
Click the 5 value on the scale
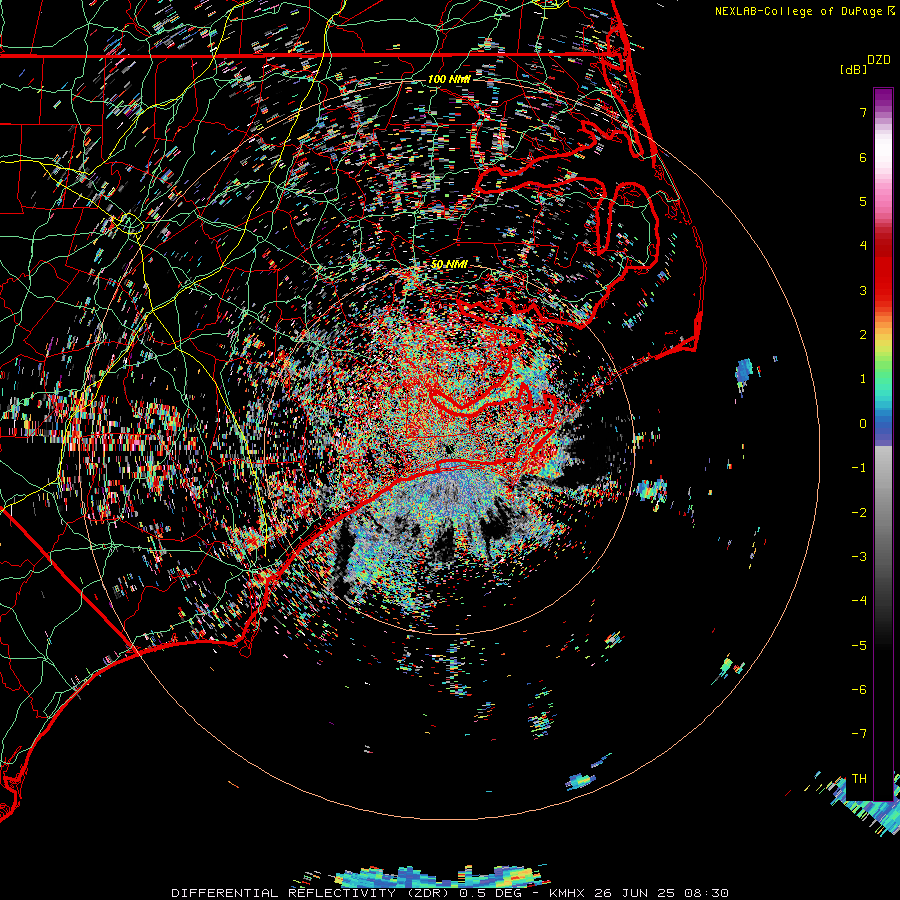point(863,201)
